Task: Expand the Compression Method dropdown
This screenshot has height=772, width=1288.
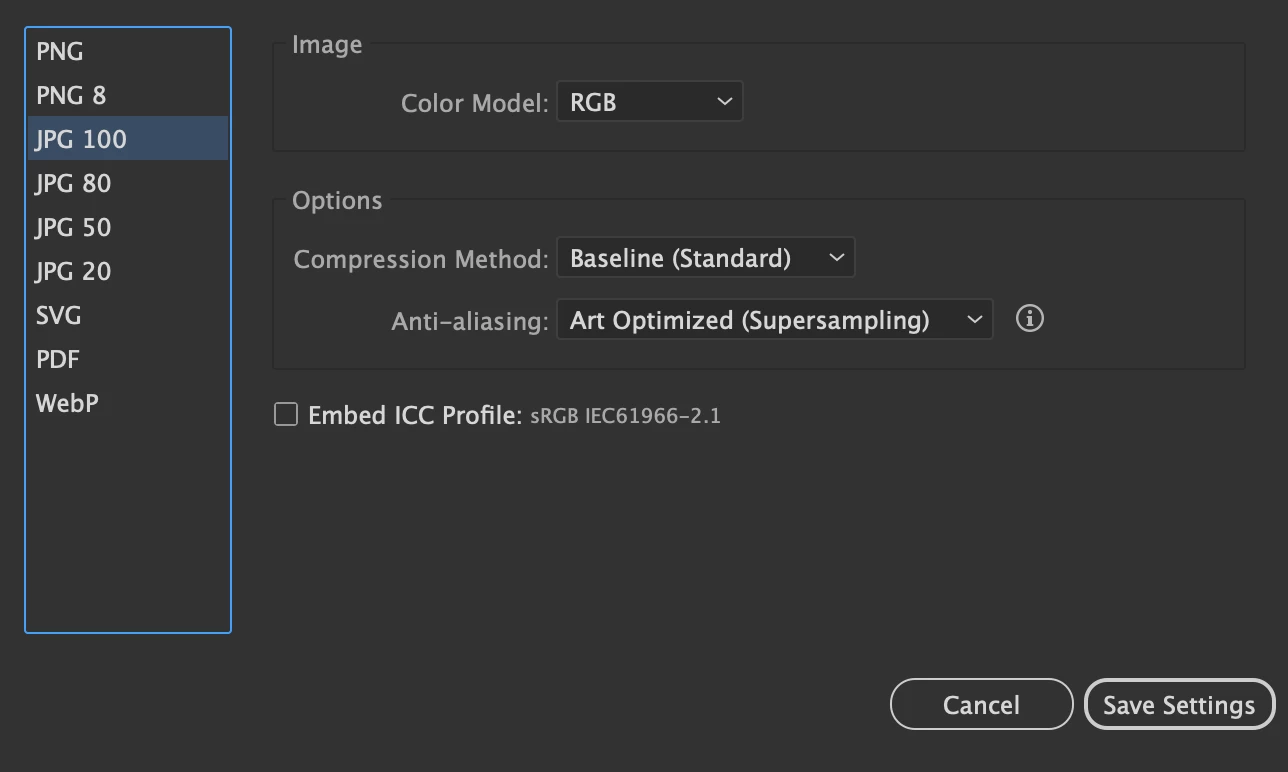Action: pos(705,258)
